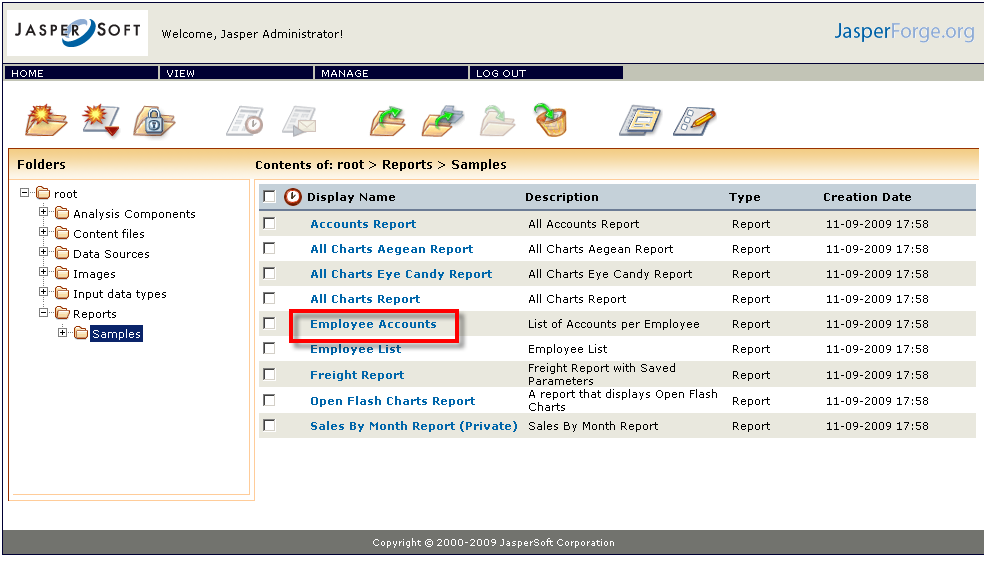Screen dimensions: 986x563
Task: Open the Freight Report link
Action: pyautogui.click(x=357, y=375)
